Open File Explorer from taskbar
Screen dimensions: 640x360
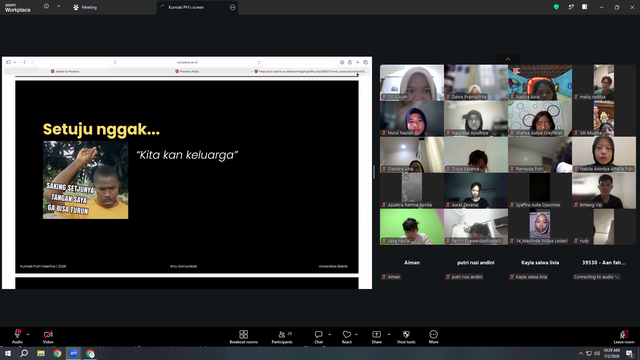pos(41,353)
